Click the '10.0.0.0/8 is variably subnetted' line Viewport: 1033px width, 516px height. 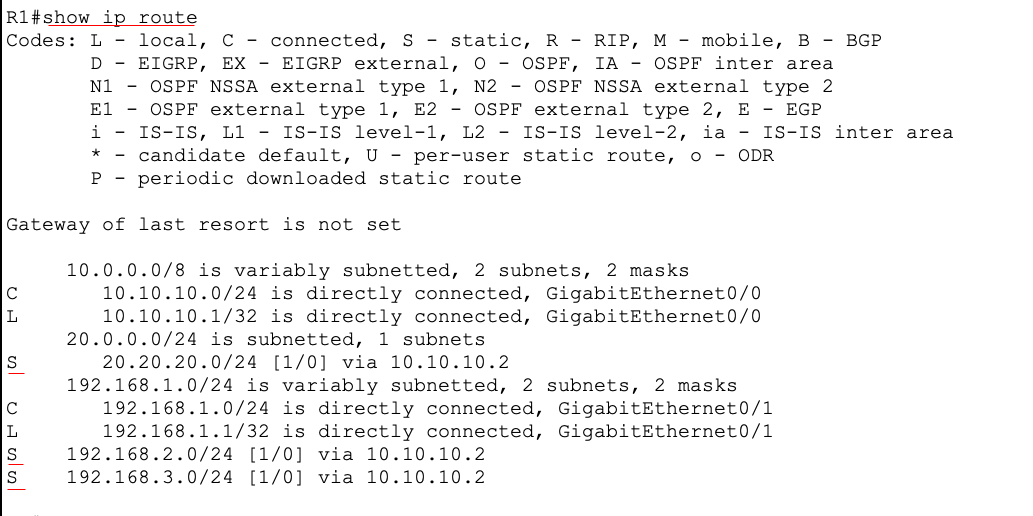(x=377, y=271)
